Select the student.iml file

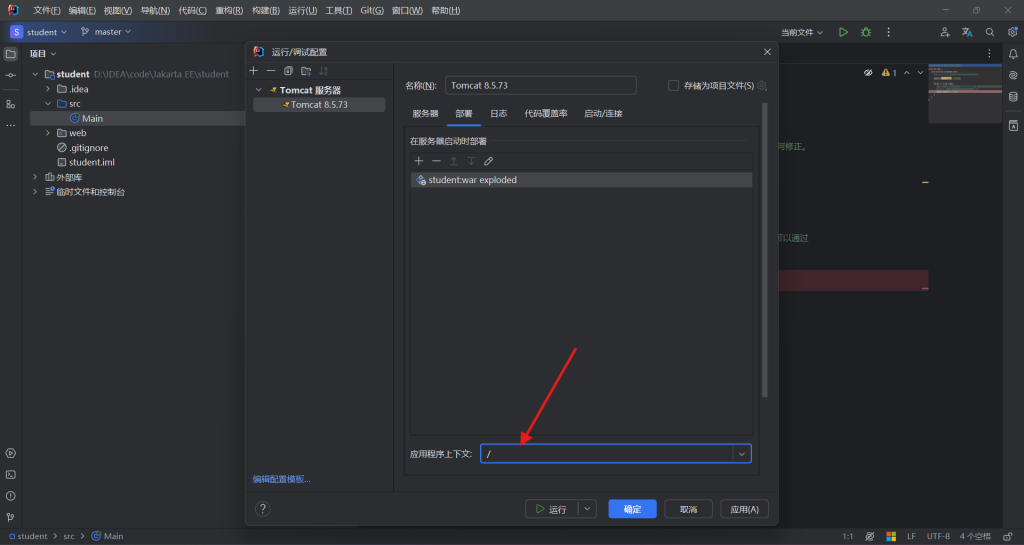91,163
